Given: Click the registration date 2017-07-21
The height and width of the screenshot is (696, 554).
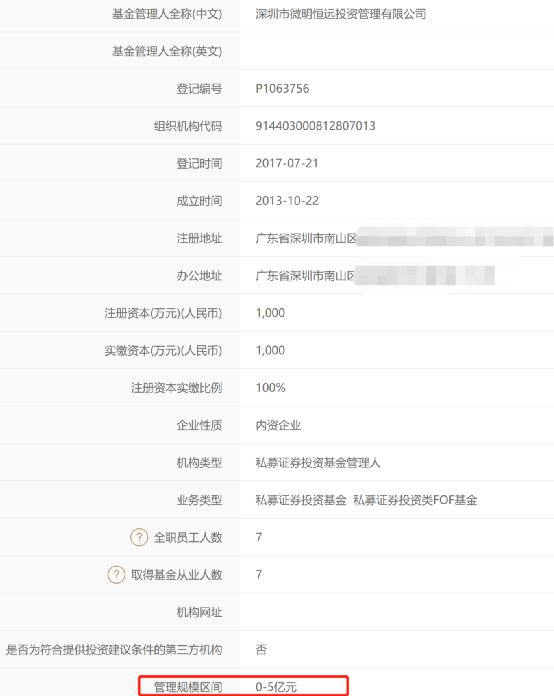Looking at the screenshot, I should (287, 163).
